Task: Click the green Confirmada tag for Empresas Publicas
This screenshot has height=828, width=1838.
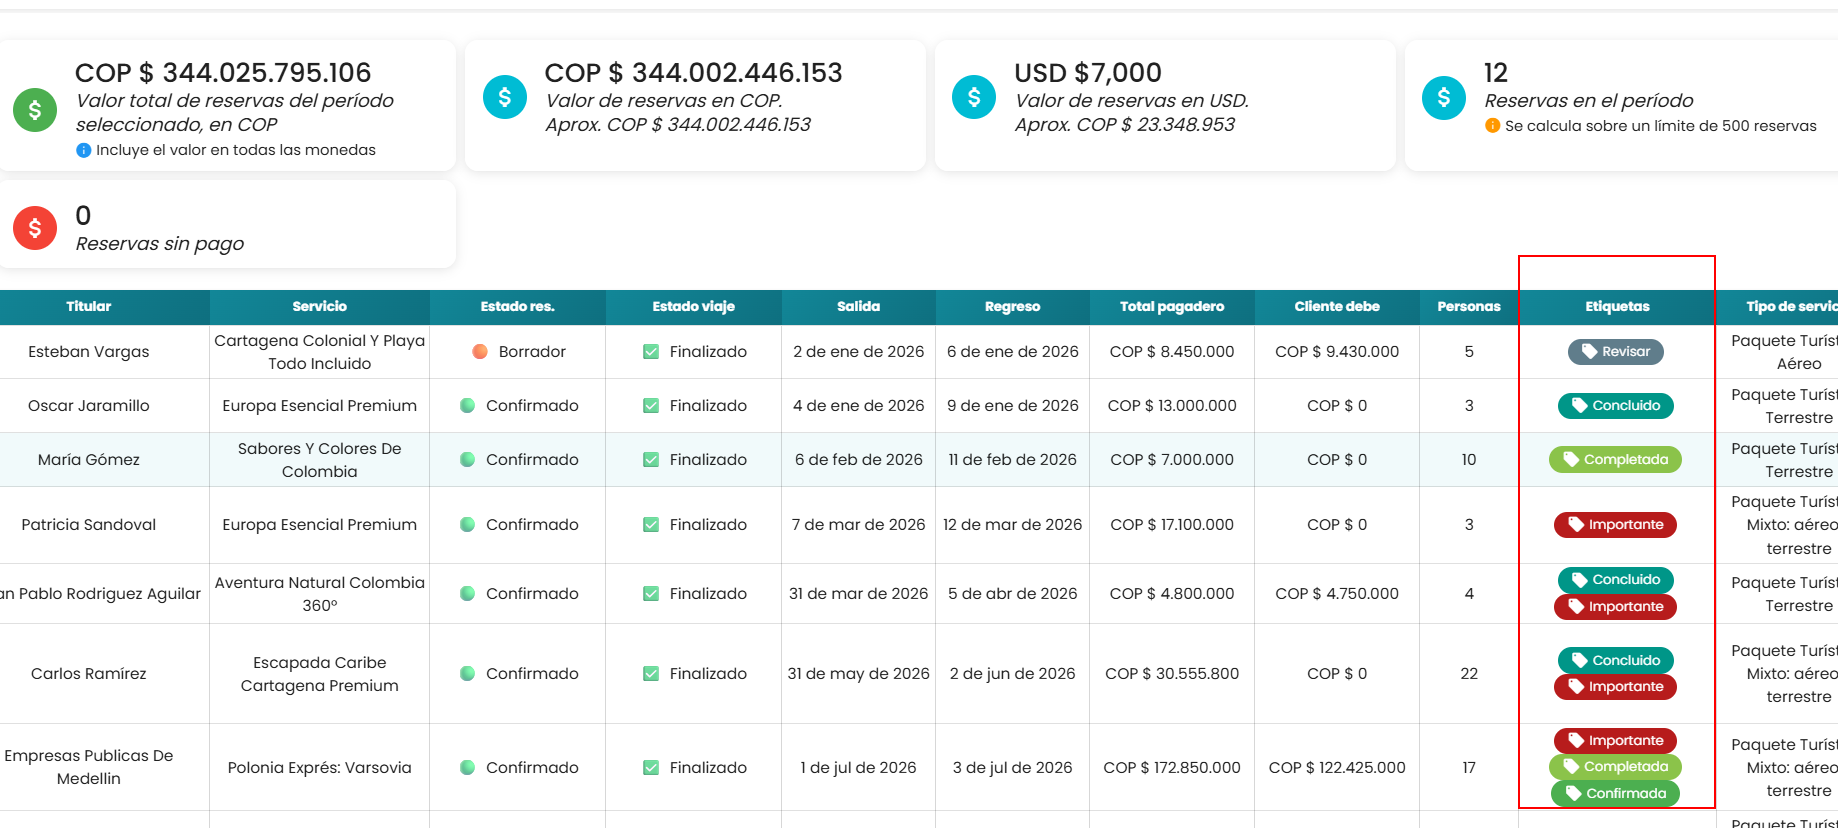Action: [x=1615, y=794]
